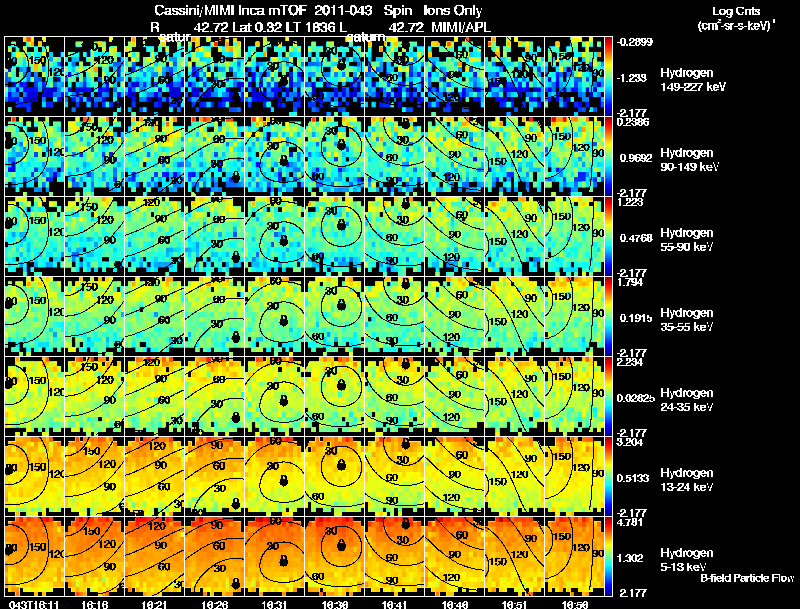Click the 'MIMI/APL' label in header
This screenshot has height=609, width=800.
[461, 27]
